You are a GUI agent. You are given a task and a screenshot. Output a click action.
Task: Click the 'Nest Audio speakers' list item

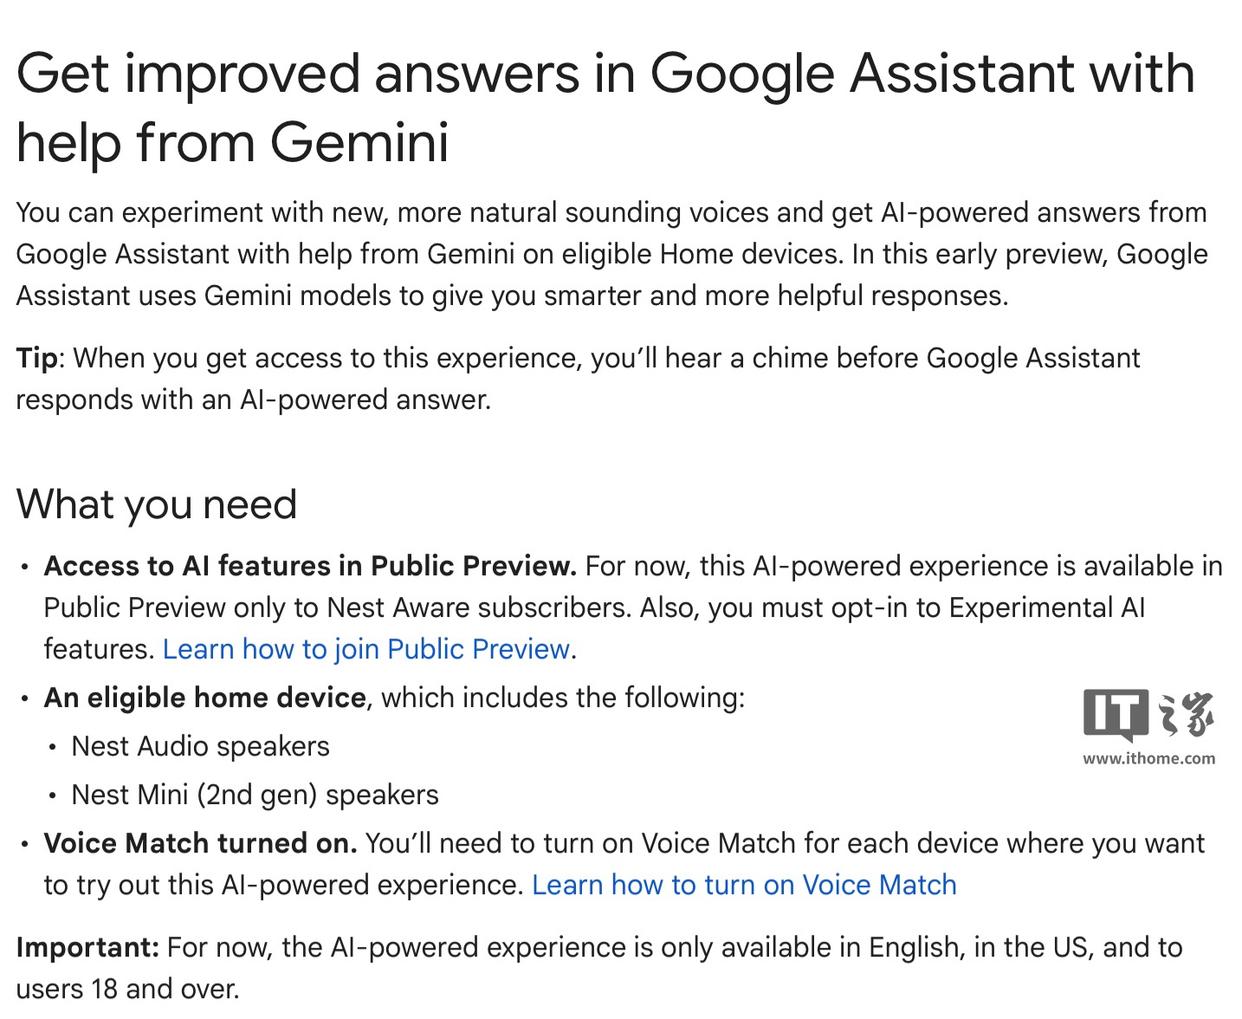(x=200, y=746)
